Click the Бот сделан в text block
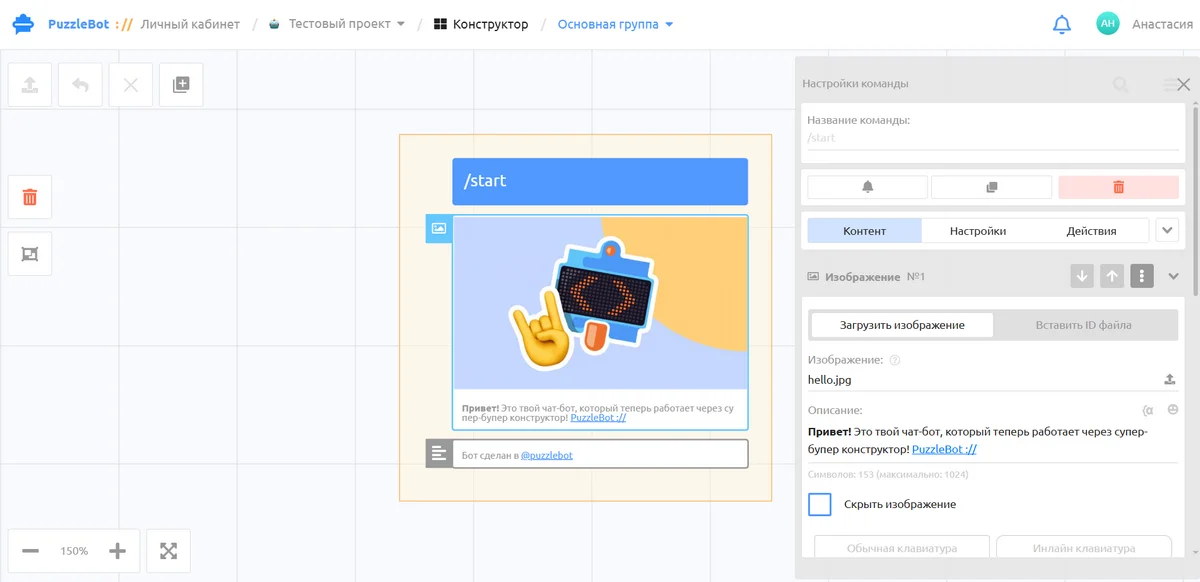The width and height of the screenshot is (1200, 582). [600, 454]
